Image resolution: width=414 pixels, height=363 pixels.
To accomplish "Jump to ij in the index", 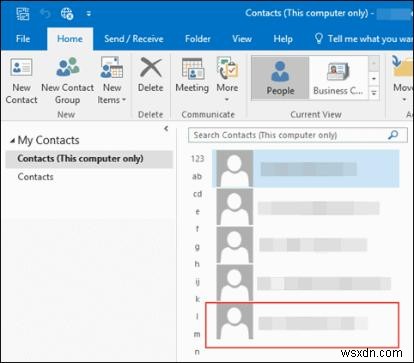I will (197, 282).
